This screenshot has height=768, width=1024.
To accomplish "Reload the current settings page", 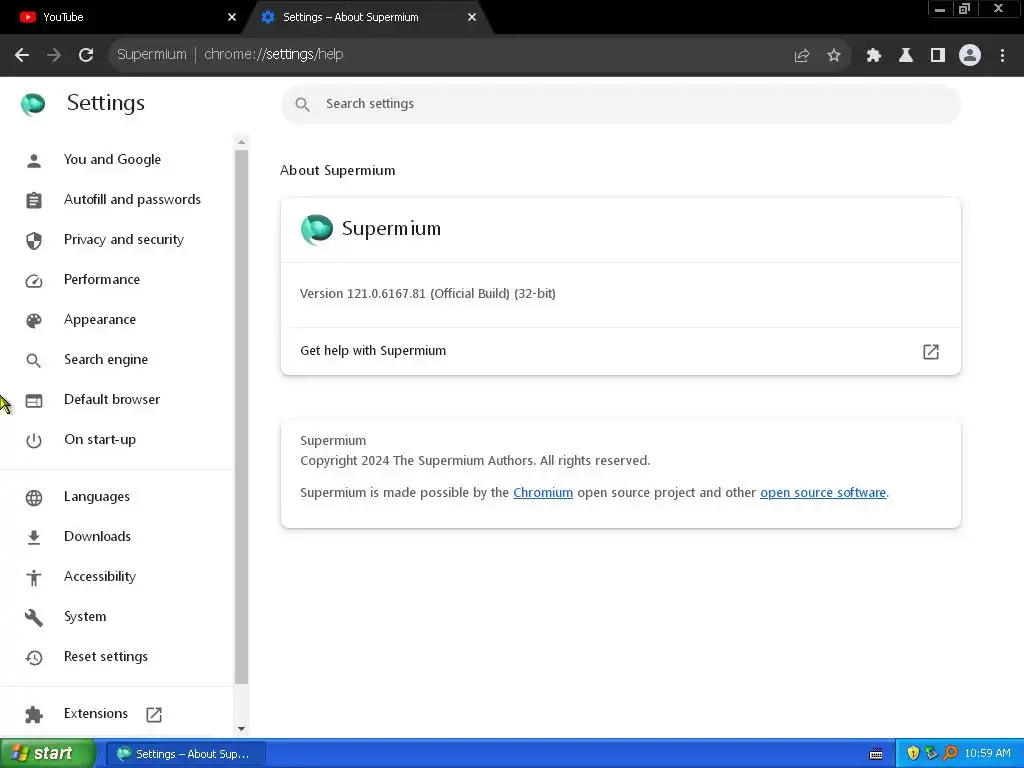I will click(x=86, y=55).
